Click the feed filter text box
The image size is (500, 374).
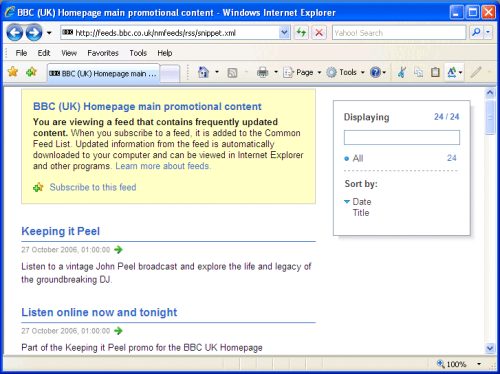point(402,137)
